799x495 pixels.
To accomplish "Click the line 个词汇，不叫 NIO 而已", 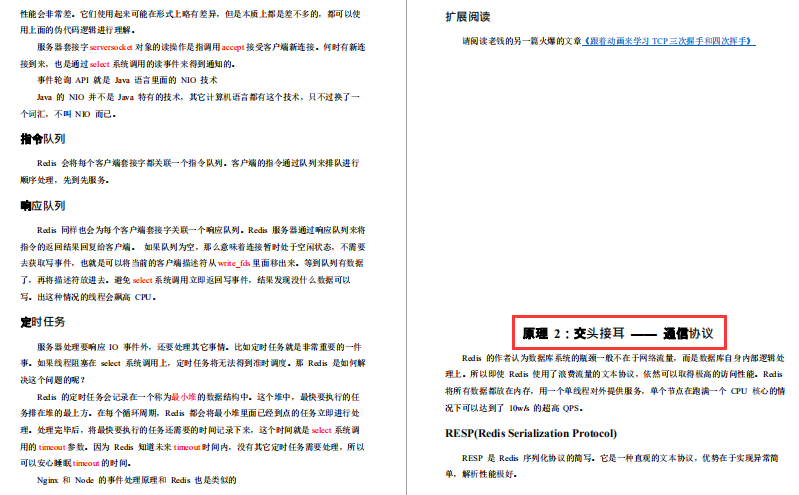I will [68, 114].
